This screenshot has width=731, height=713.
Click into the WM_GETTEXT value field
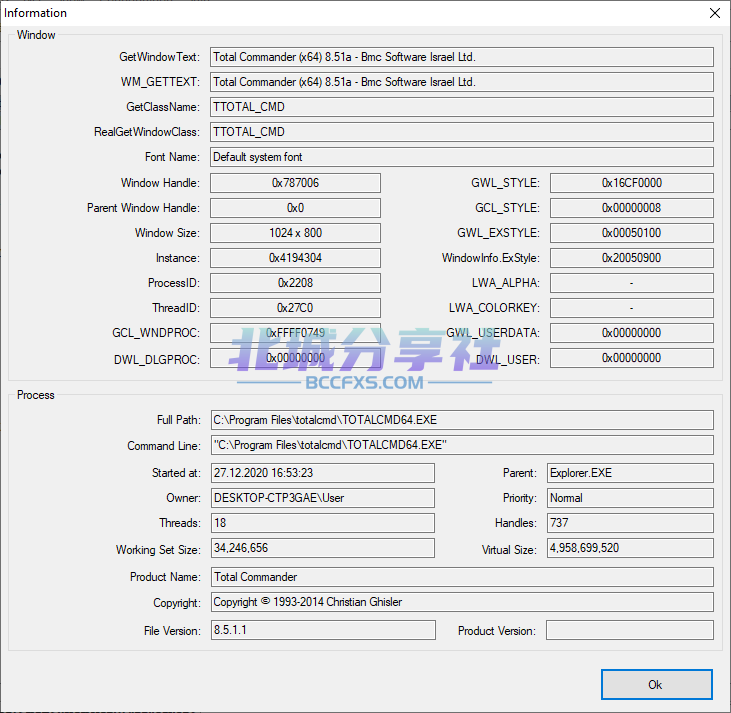tap(462, 82)
